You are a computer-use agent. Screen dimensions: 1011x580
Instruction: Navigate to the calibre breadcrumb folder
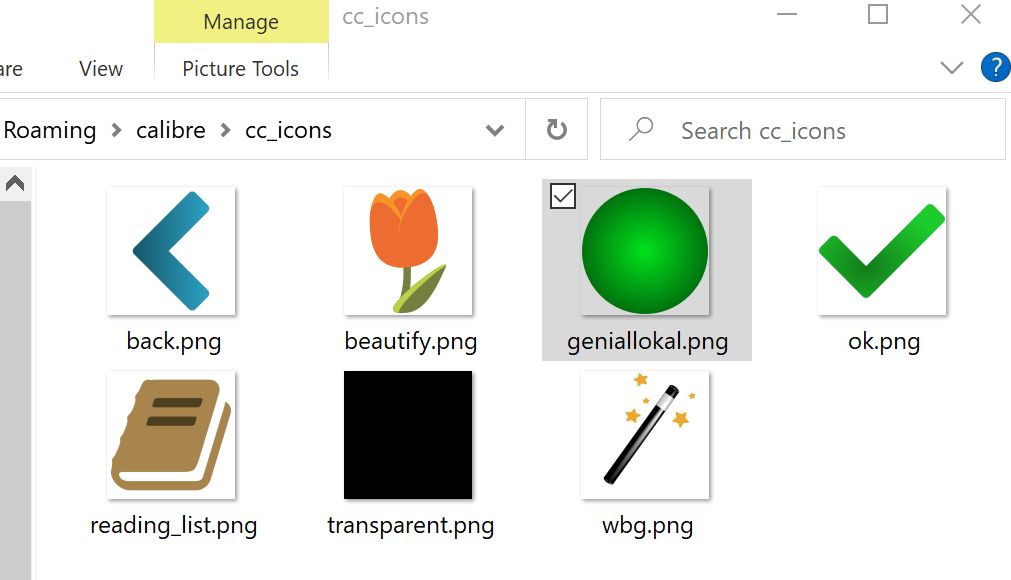click(x=171, y=130)
